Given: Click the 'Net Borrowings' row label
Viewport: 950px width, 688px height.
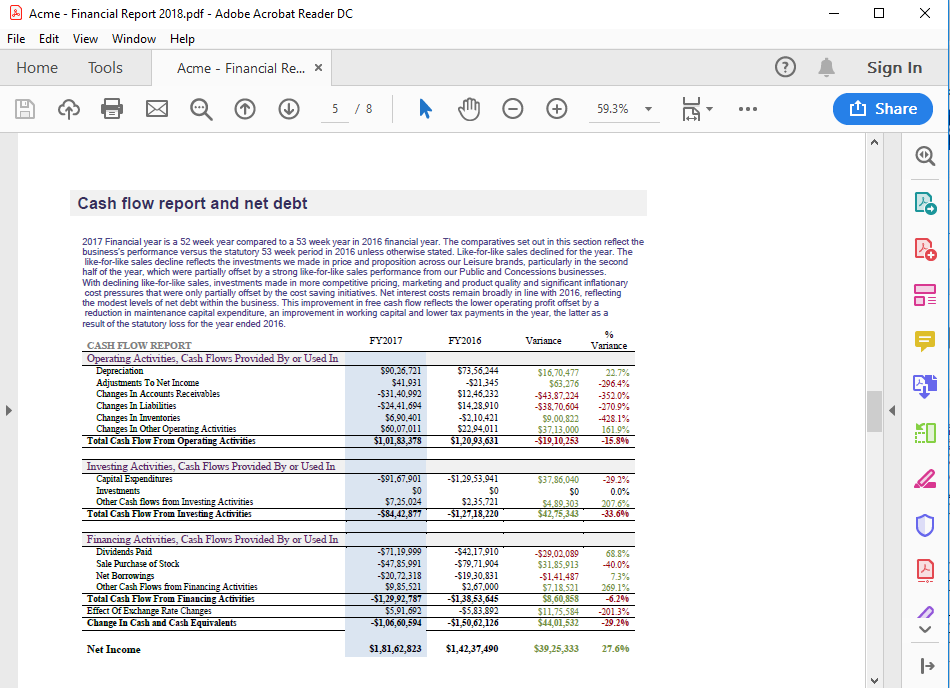Looking at the screenshot, I should [x=125, y=576].
